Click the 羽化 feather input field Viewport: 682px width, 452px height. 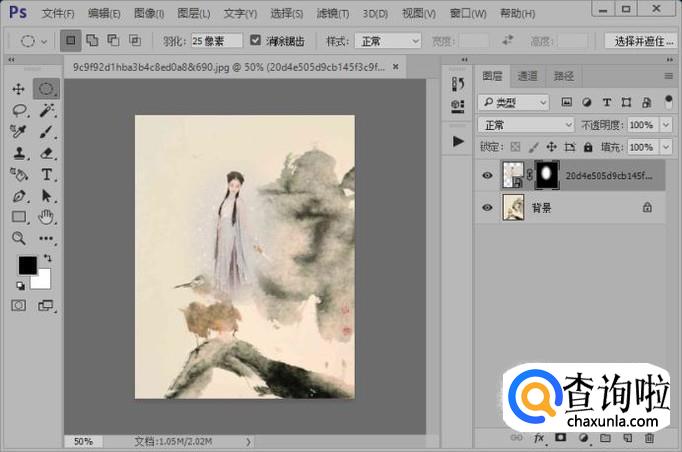(215, 41)
